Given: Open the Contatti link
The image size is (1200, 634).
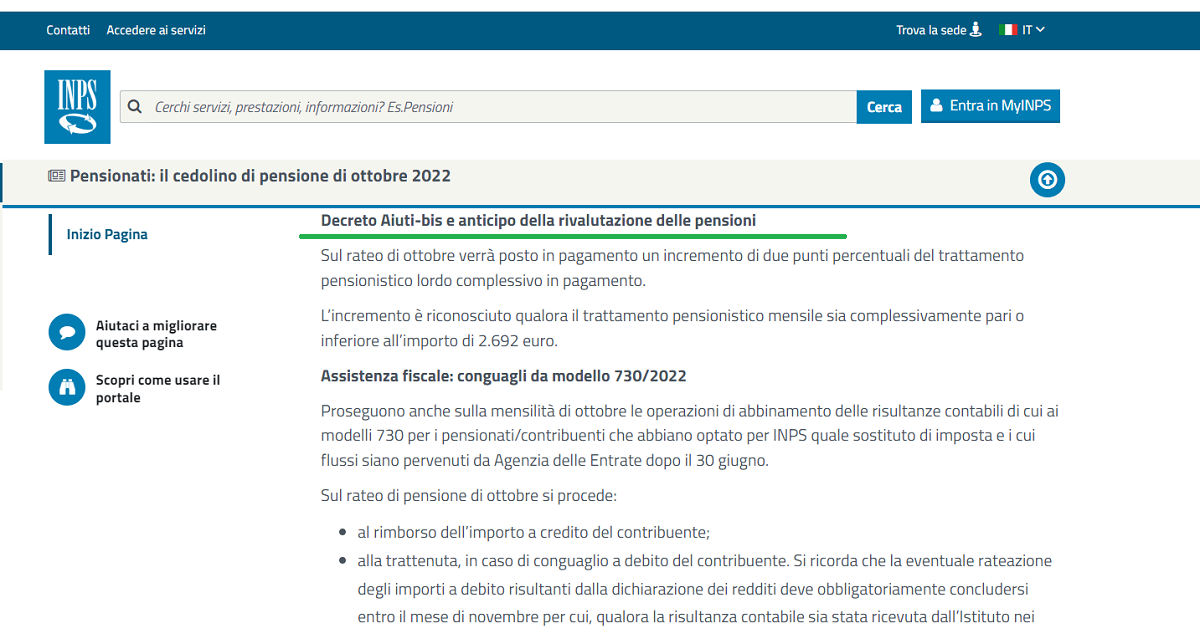Looking at the screenshot, I should pos(68,30).
